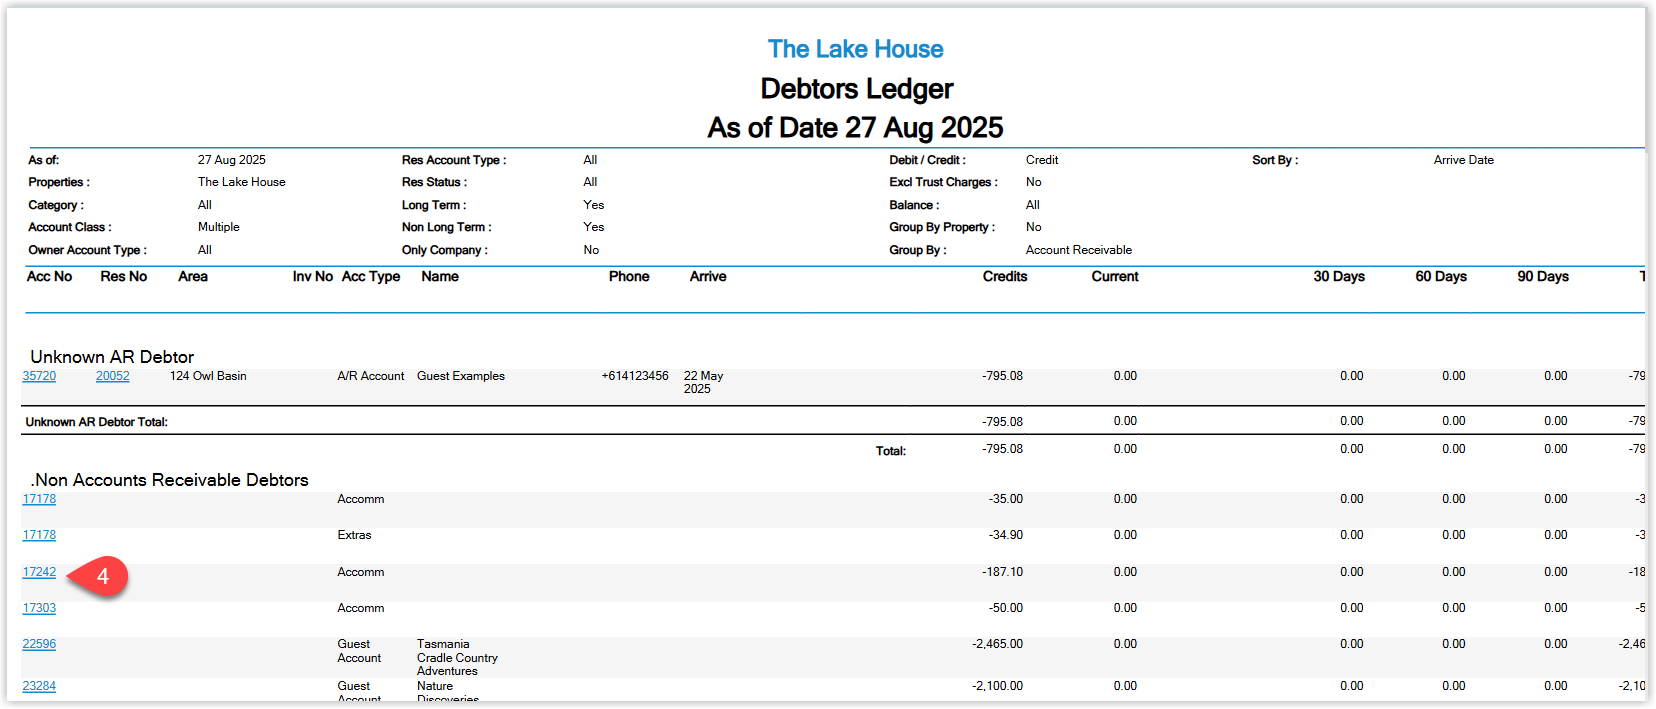
Task: Click the 90 Days column header
Action: coord(1543,277)
